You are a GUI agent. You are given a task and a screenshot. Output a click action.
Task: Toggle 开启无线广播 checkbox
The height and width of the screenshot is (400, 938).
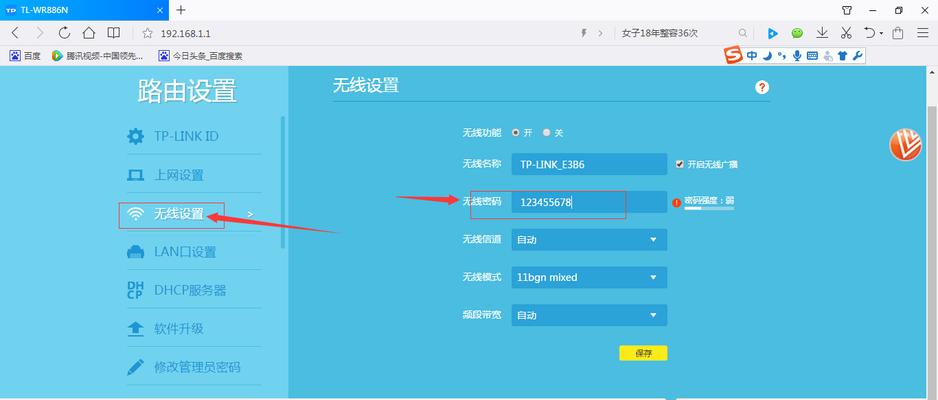[679, 164]
